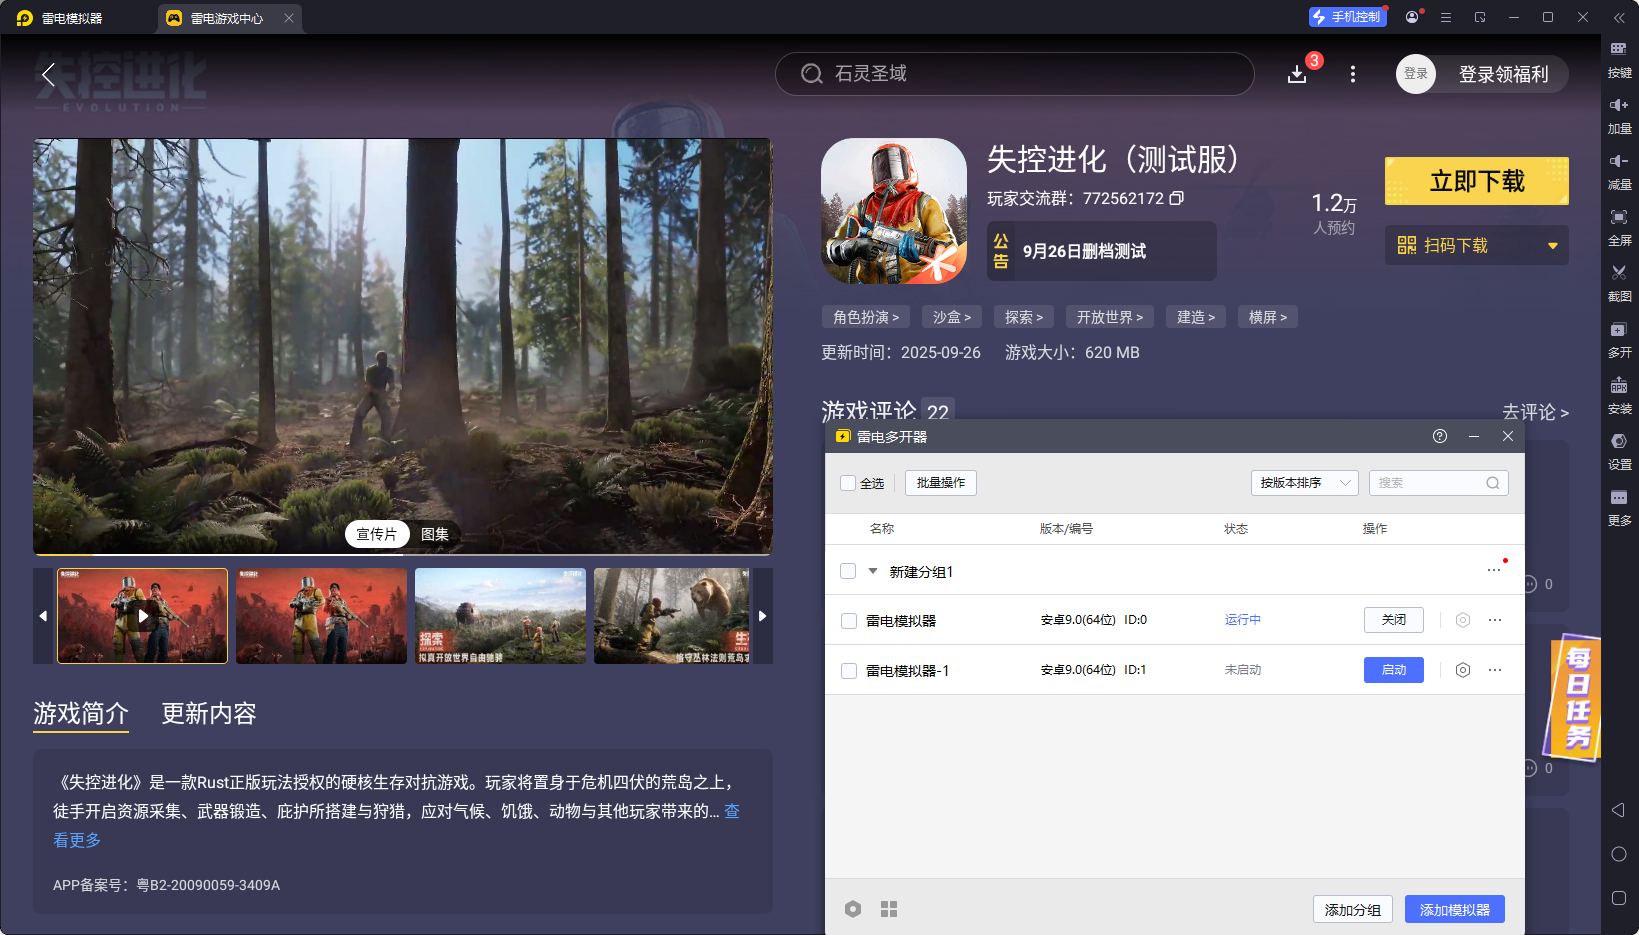Check the 全选 select-all checkbox
Screen dimensions: 1639x935
pyautogui.click(x=848, y=483)
